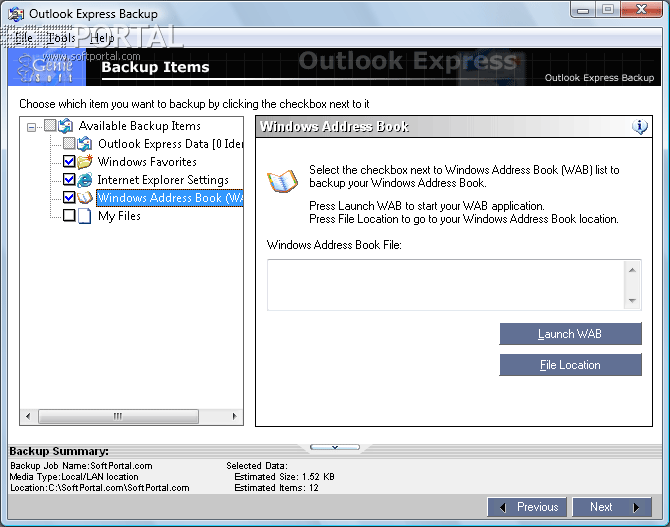This screenshot has height=527, width=670.
Task: Click the Outlook Express Data tree icon
Action: pos(85,144)
